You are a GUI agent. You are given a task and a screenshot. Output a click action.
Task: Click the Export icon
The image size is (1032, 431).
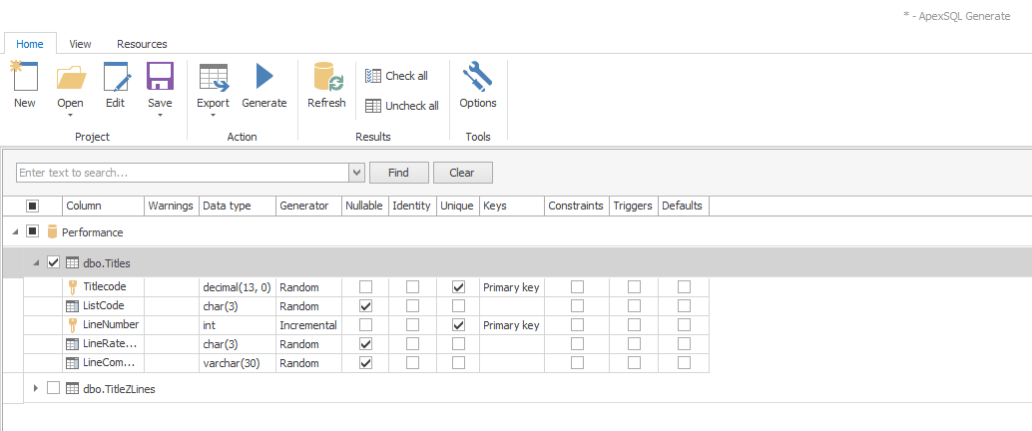(x=213, y=78)
